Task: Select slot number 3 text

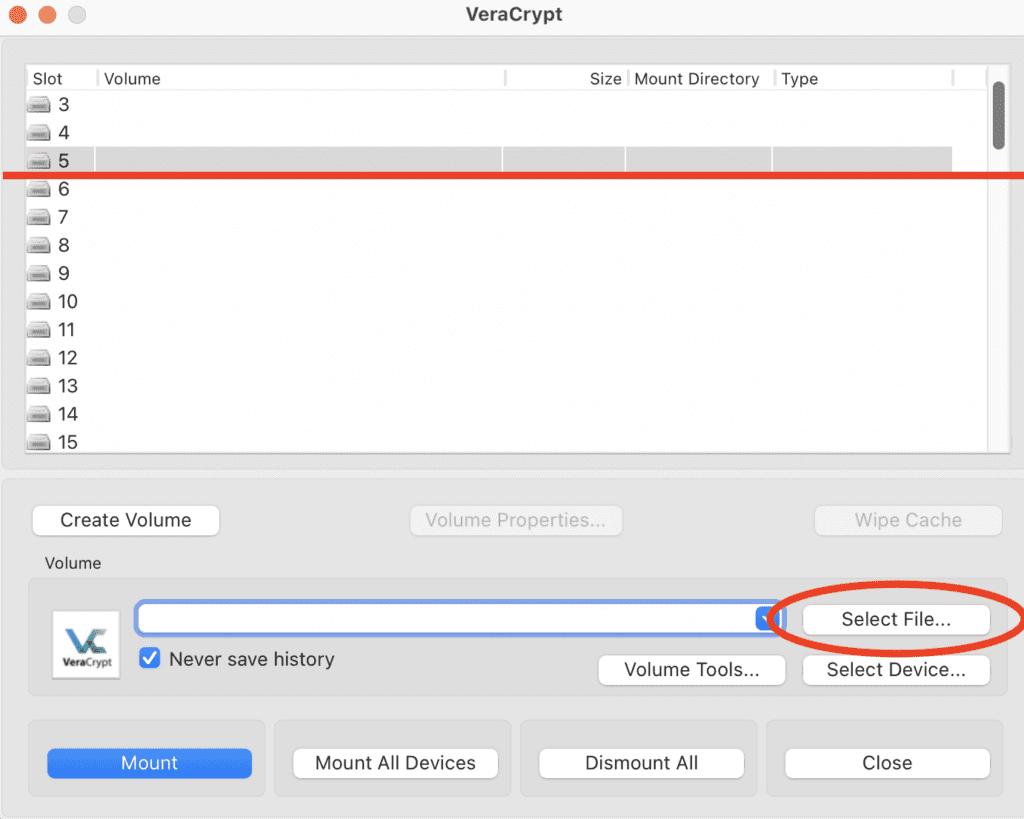Action: [63, 104]
